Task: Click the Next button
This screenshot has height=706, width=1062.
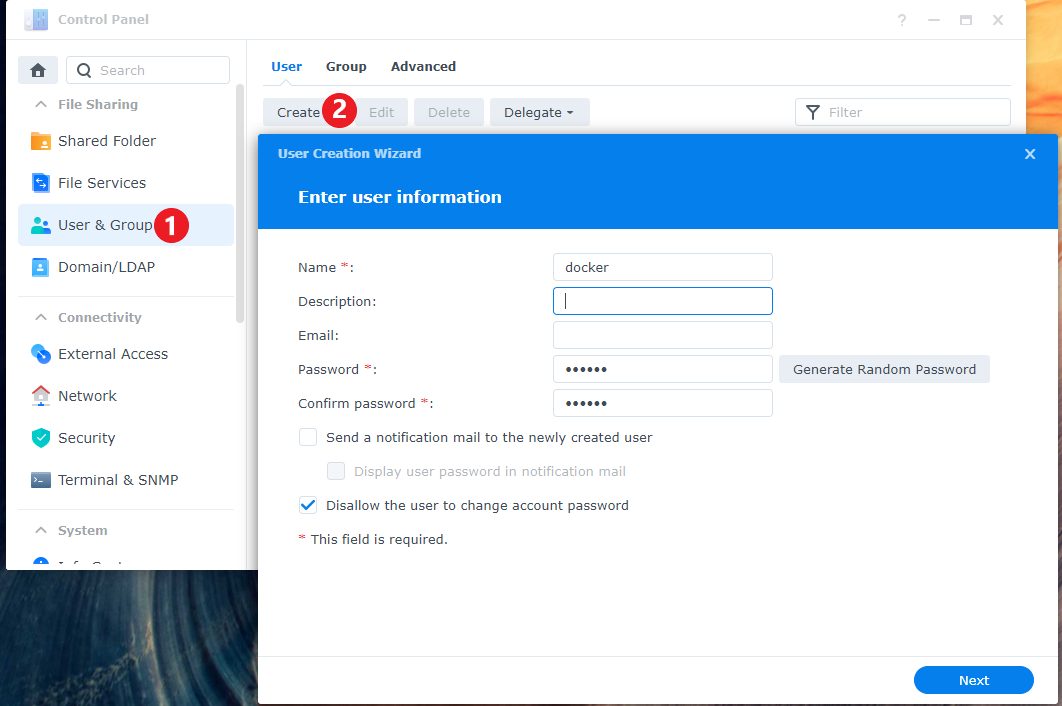Action: coord(973,680)
